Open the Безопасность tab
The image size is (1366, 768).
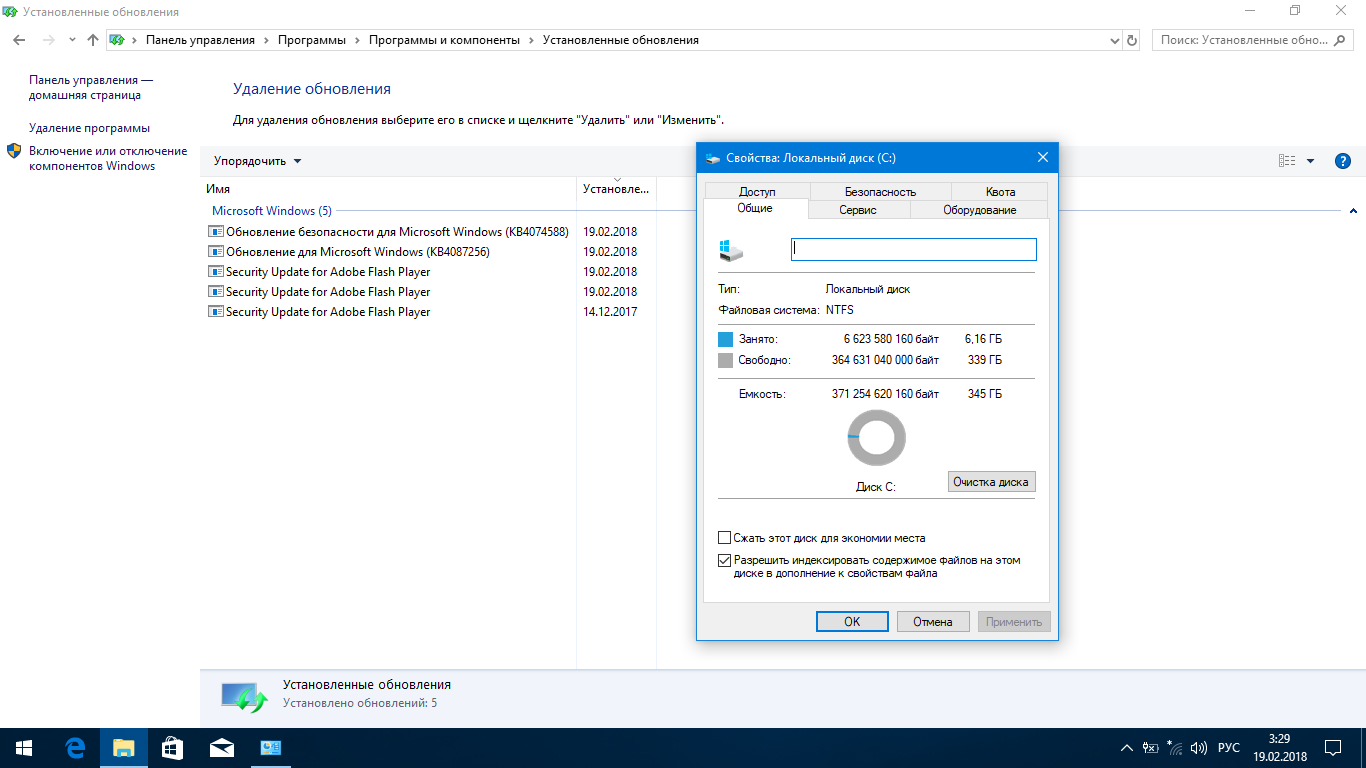tap(880, 192)
